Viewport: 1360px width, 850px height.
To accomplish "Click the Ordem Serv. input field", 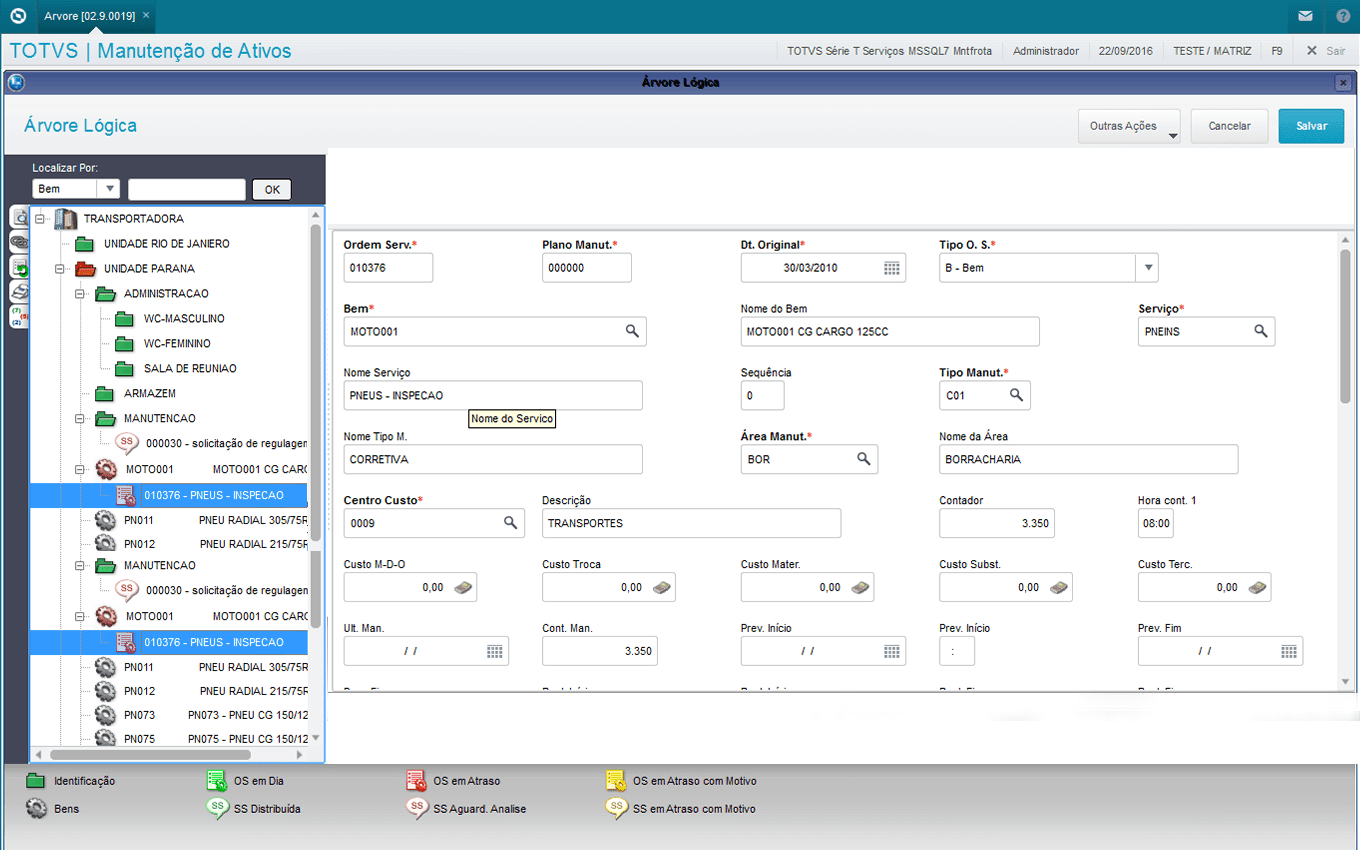I will (x=388, y=268).
